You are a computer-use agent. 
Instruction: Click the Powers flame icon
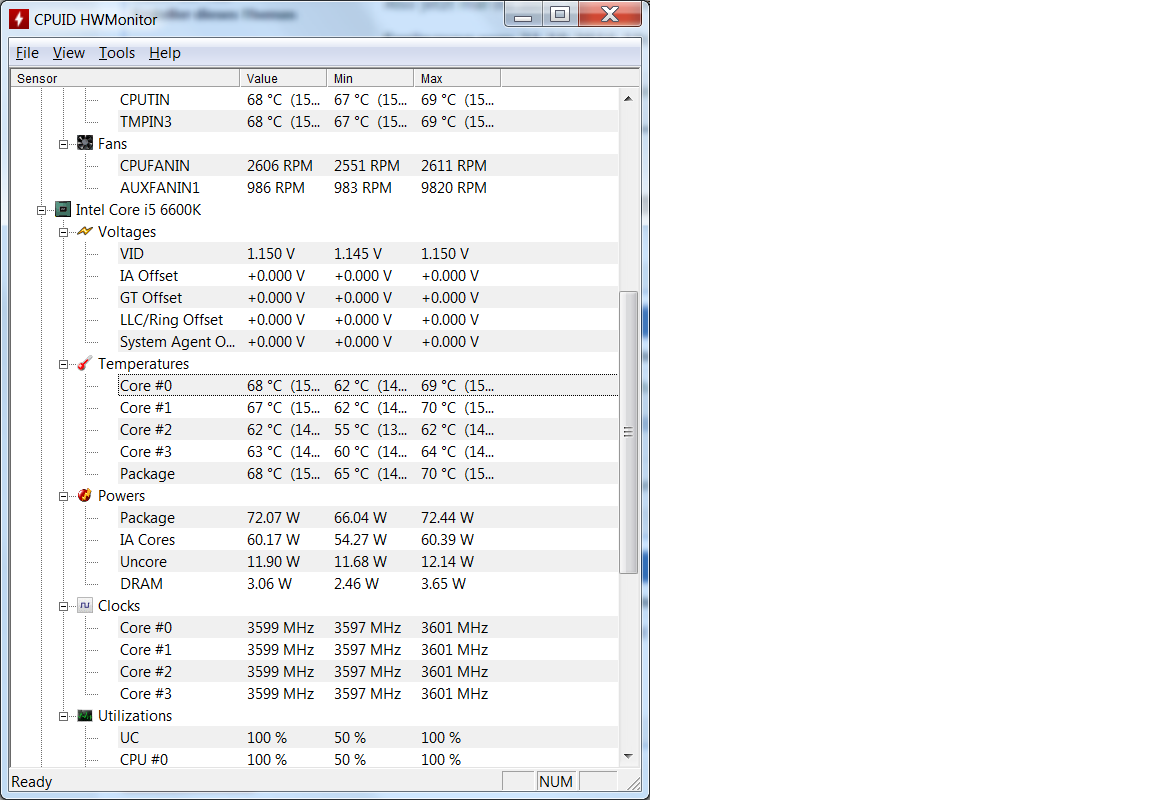coord(85,496)
